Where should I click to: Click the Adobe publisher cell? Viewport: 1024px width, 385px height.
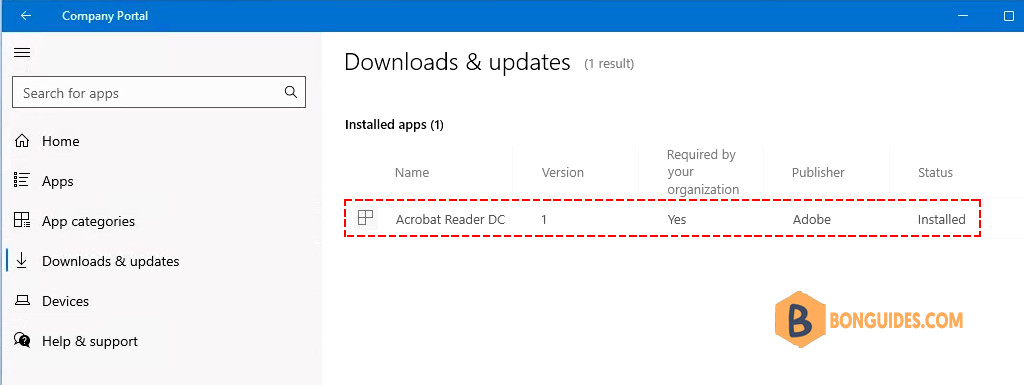(x=812, y=219)
